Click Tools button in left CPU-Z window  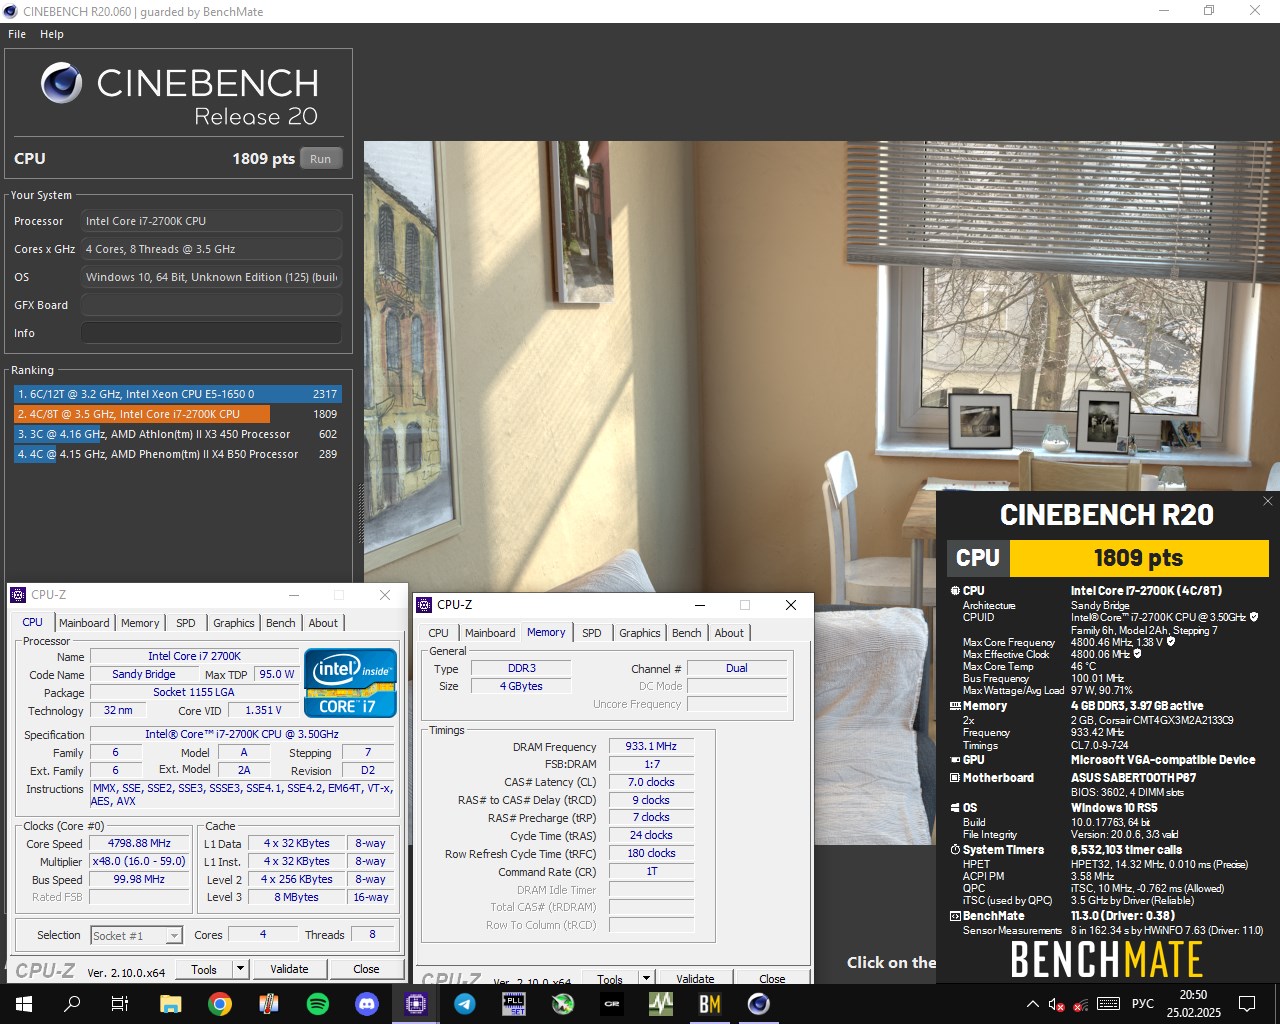click(204, 969)
